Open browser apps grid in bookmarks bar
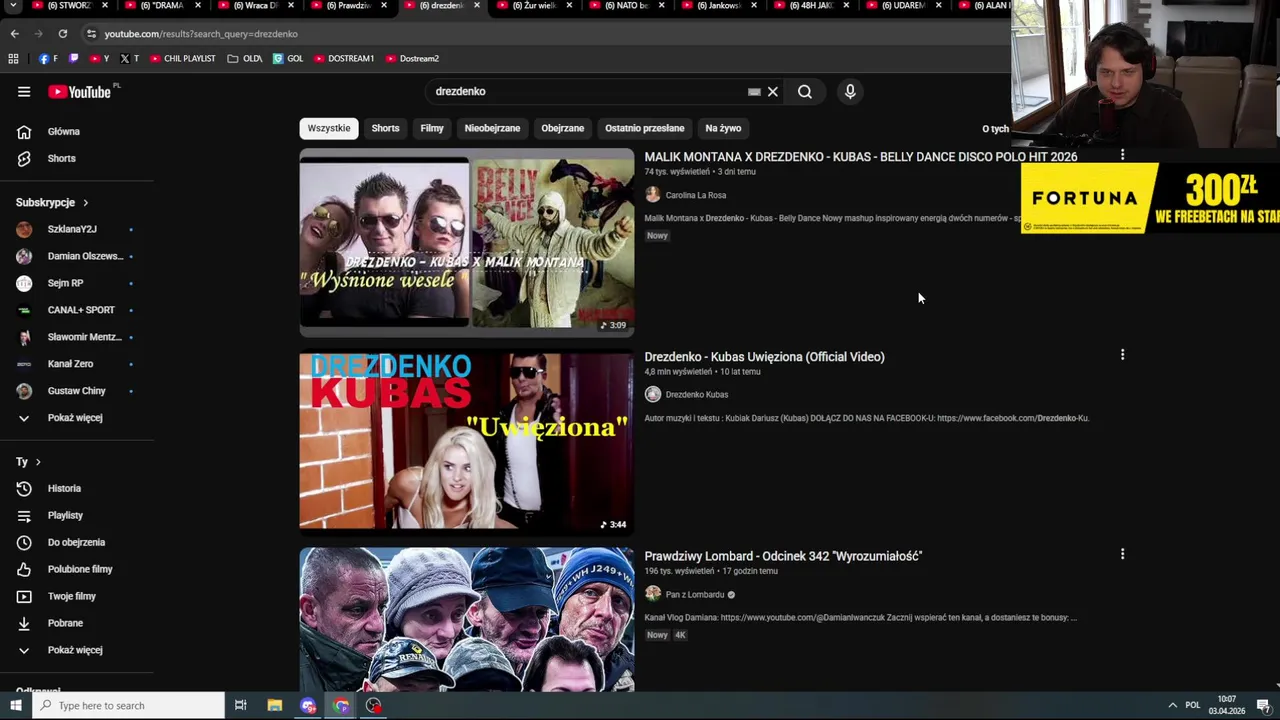 click(x=13, y=59)
